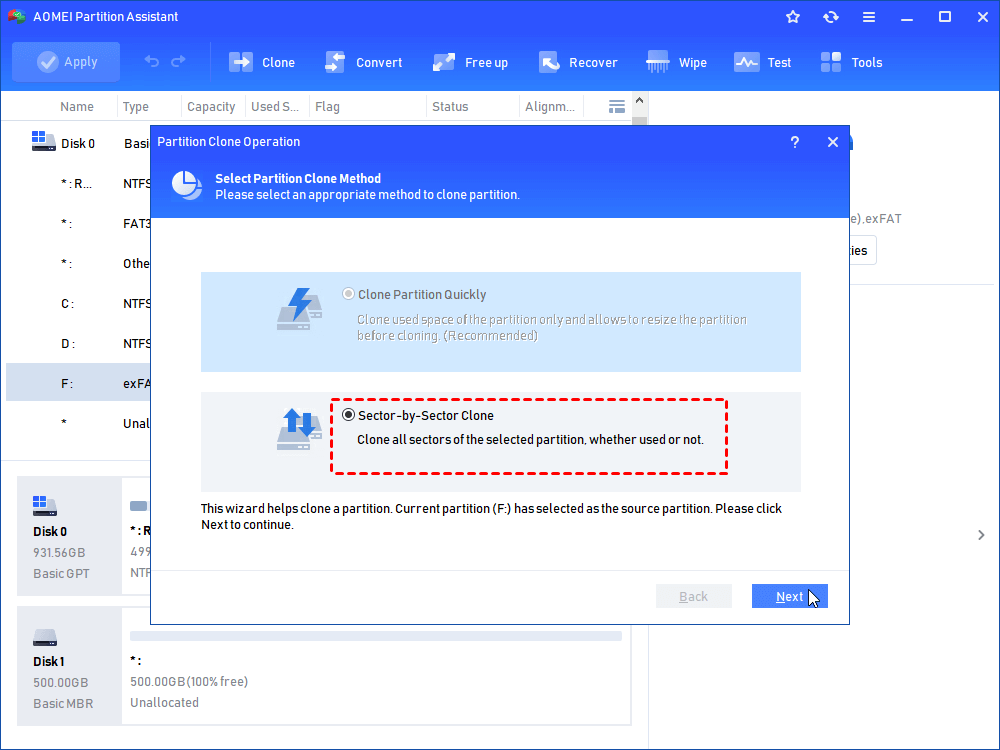Click the Back button
This screenshot has width=1000, height=750.
point(693,596)
